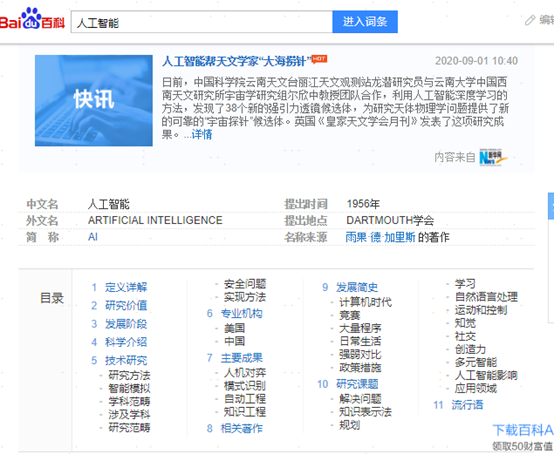Jump to subsection 学科范畴

click(x=129, y=401)
